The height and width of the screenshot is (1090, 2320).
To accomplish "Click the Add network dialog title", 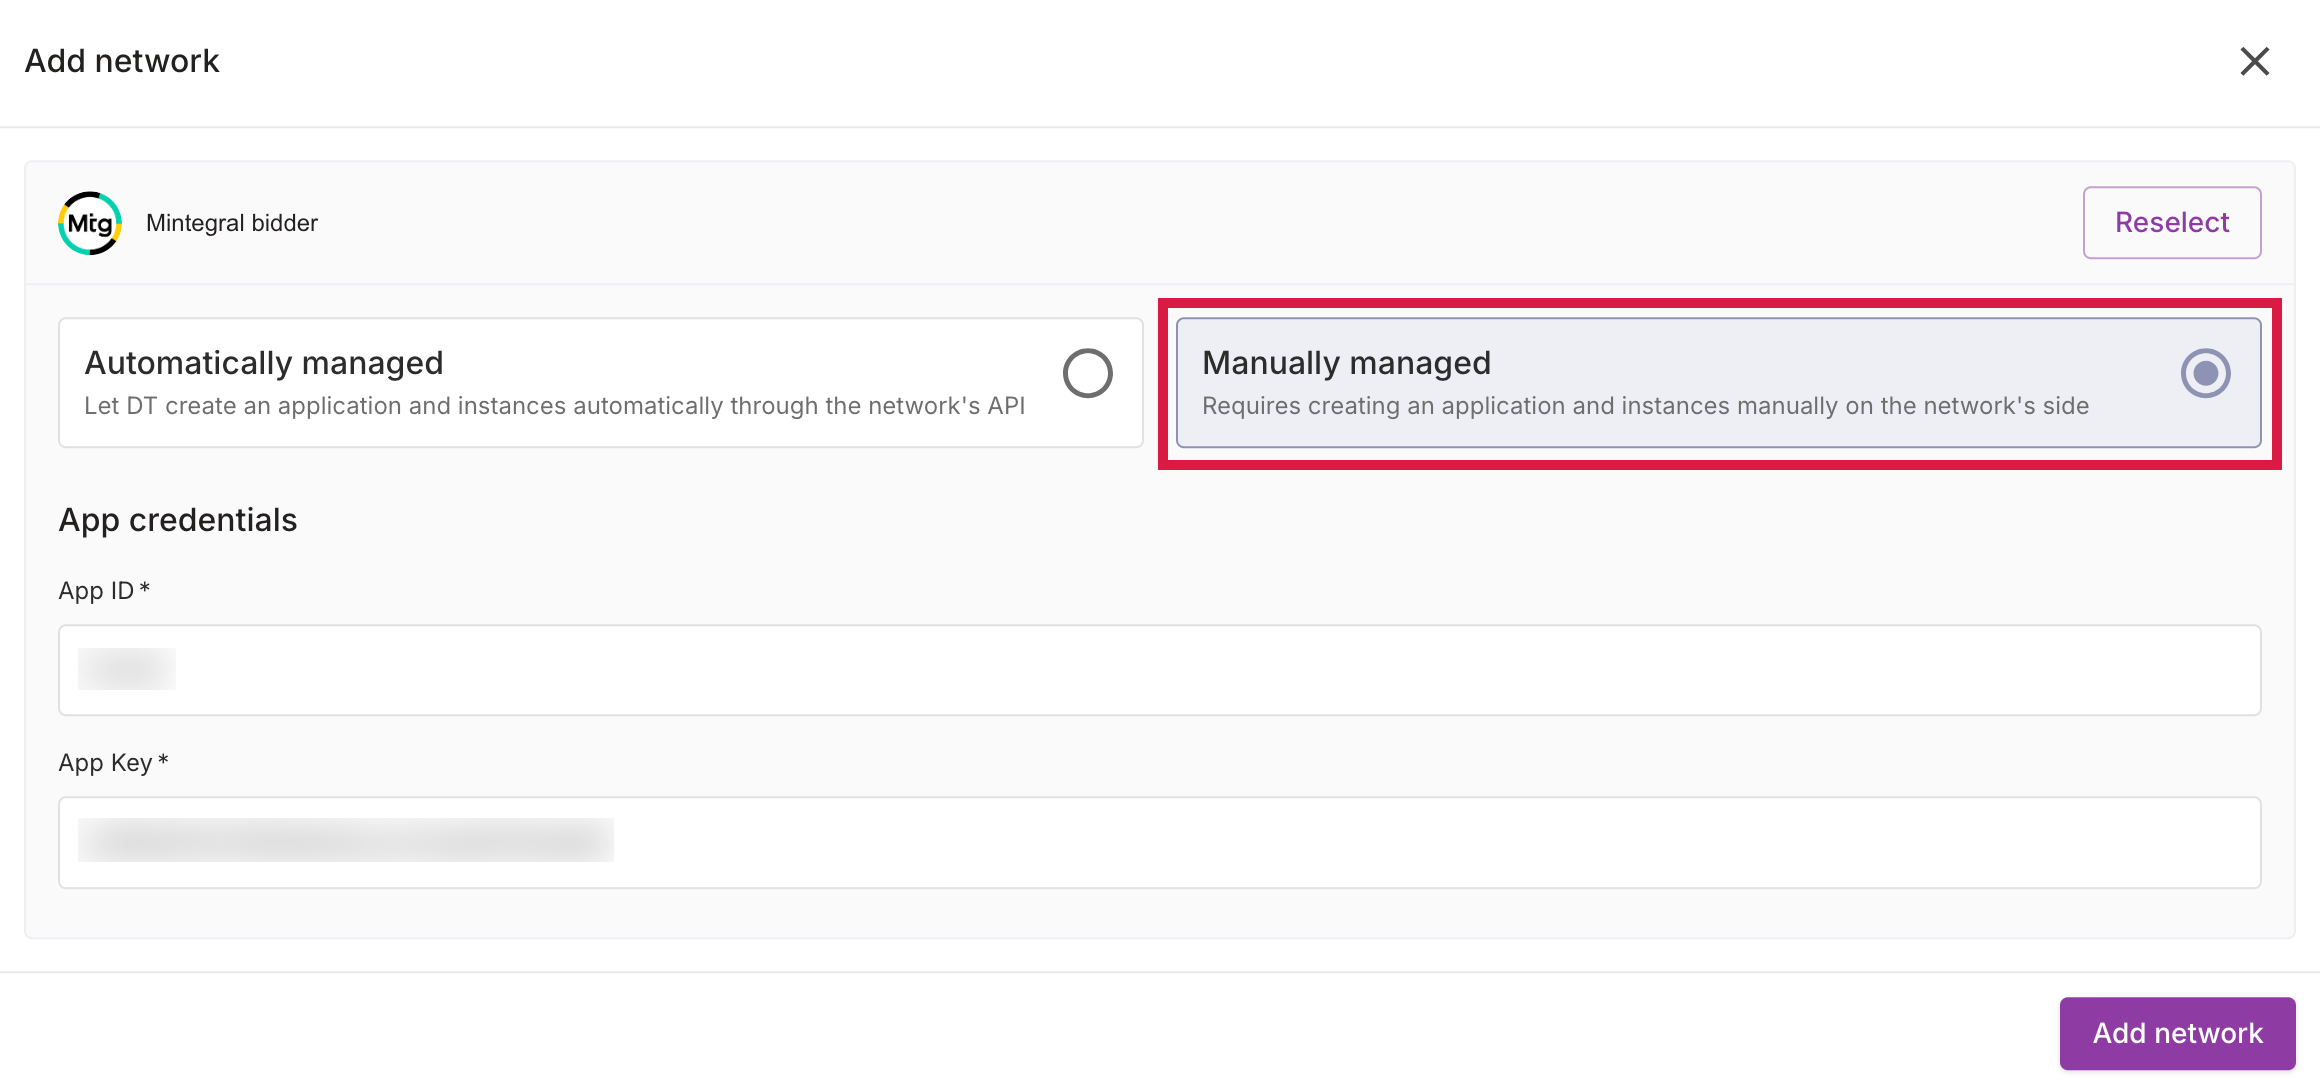I will tap(122, 61).
